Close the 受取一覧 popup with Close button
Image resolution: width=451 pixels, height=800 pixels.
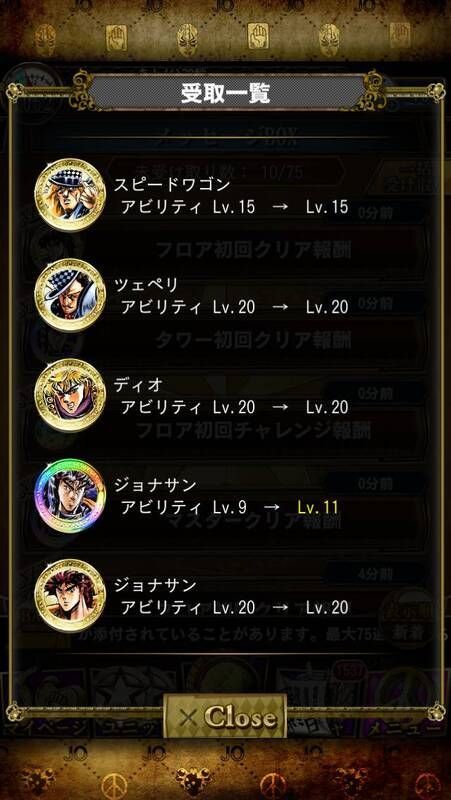pos(225,717)
